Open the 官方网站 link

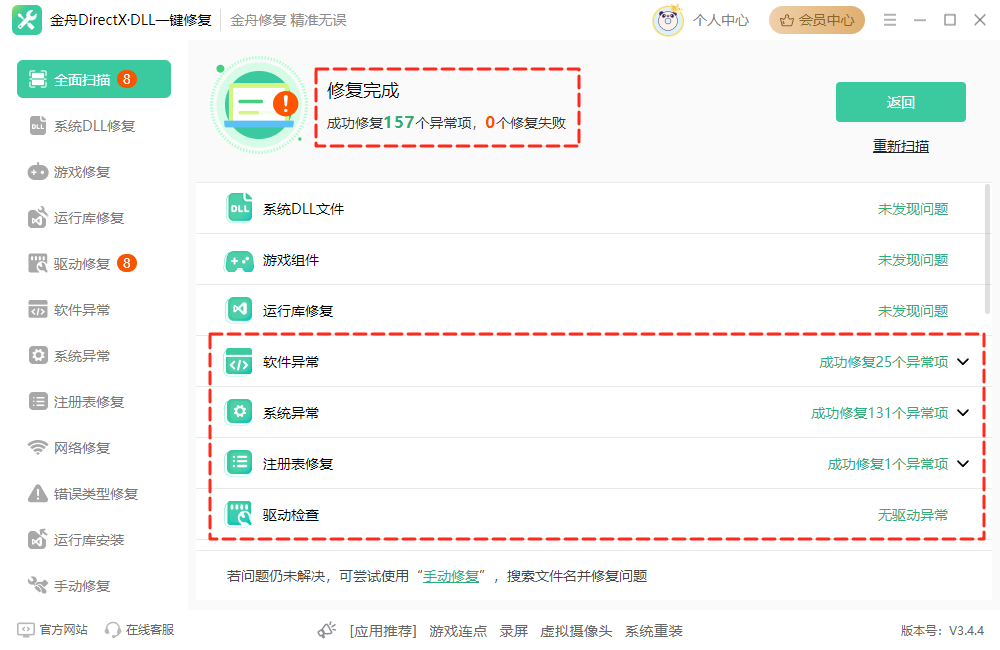[63, 630]
